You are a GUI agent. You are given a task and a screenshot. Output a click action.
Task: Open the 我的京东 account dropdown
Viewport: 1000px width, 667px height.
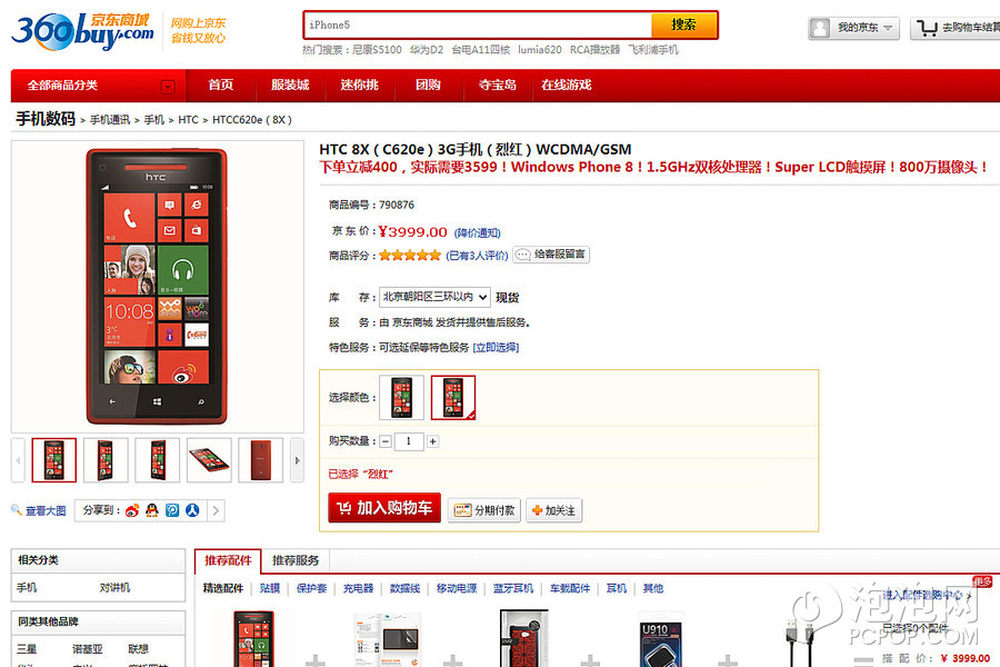854,28
